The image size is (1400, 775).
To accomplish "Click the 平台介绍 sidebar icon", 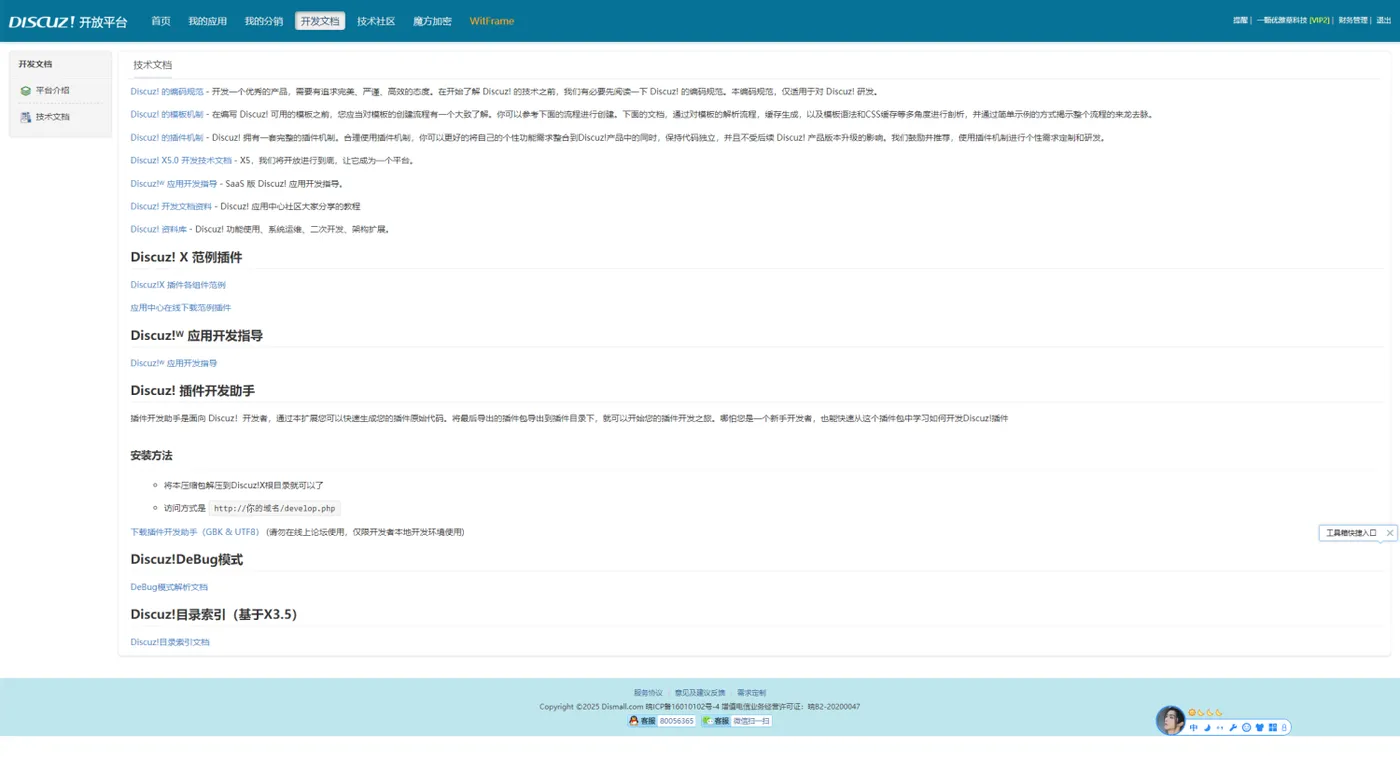I will click(25, 90).
